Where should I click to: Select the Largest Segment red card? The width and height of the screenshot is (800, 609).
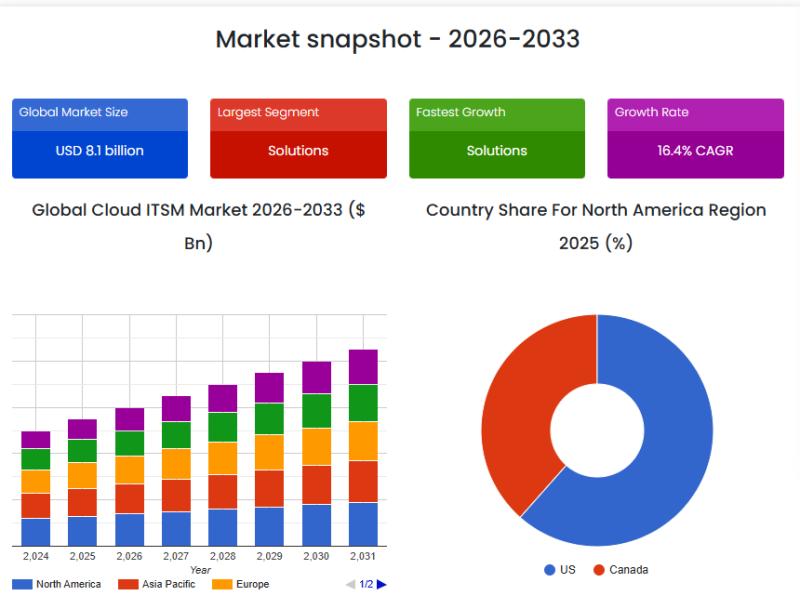298,138
